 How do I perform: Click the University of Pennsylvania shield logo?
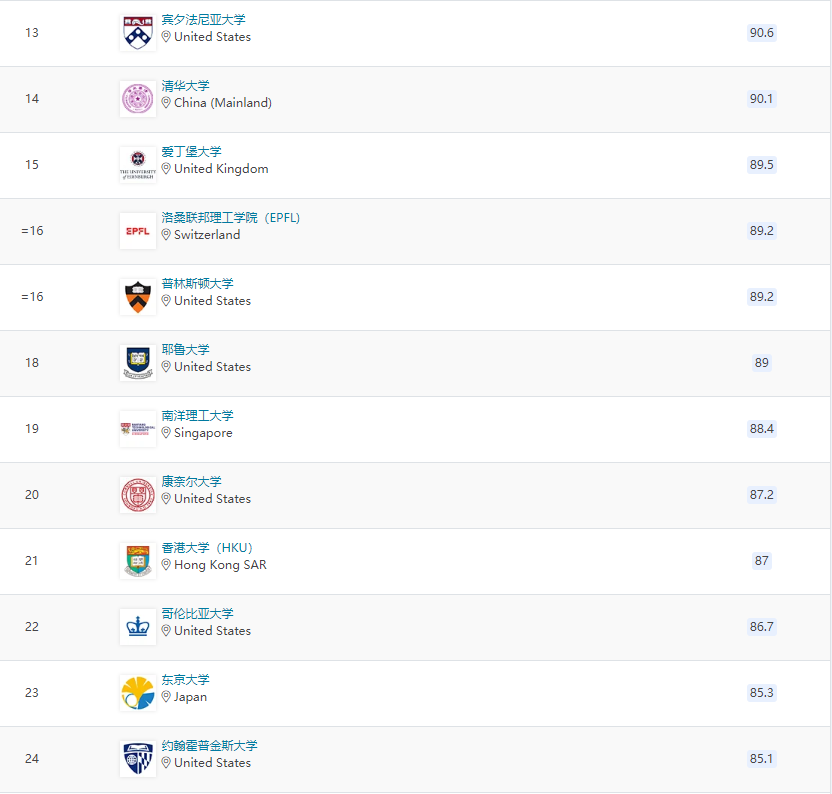(x=138, y=33)
